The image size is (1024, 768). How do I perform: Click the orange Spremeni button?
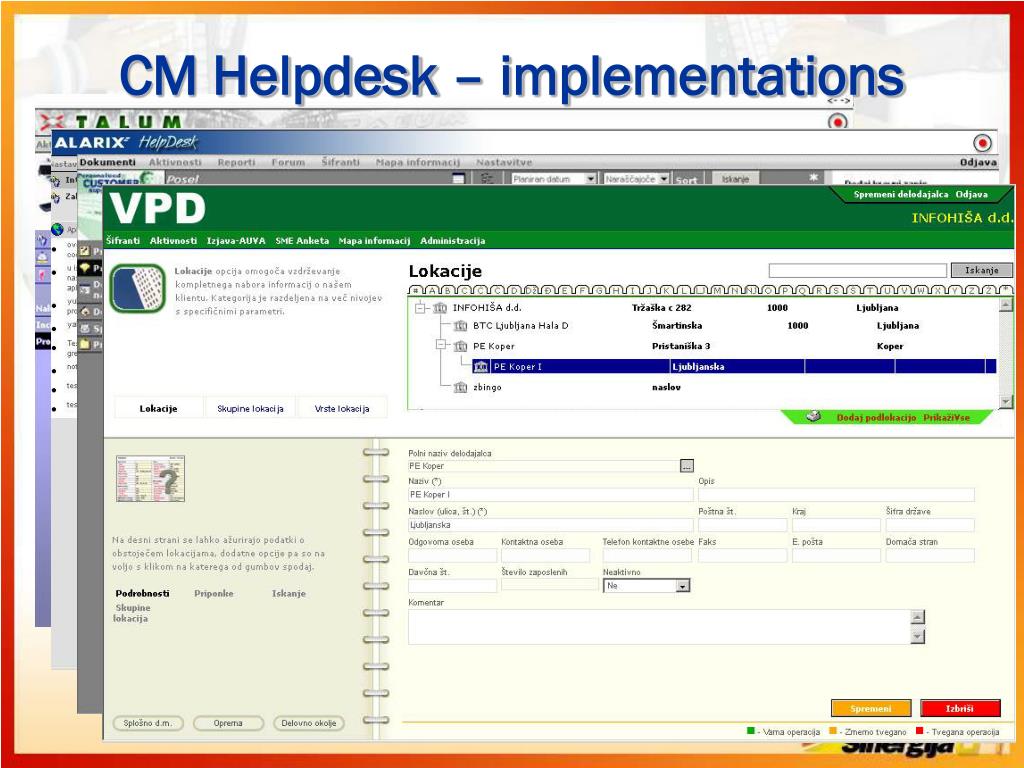pyautogui.click(x=871, y=708)
